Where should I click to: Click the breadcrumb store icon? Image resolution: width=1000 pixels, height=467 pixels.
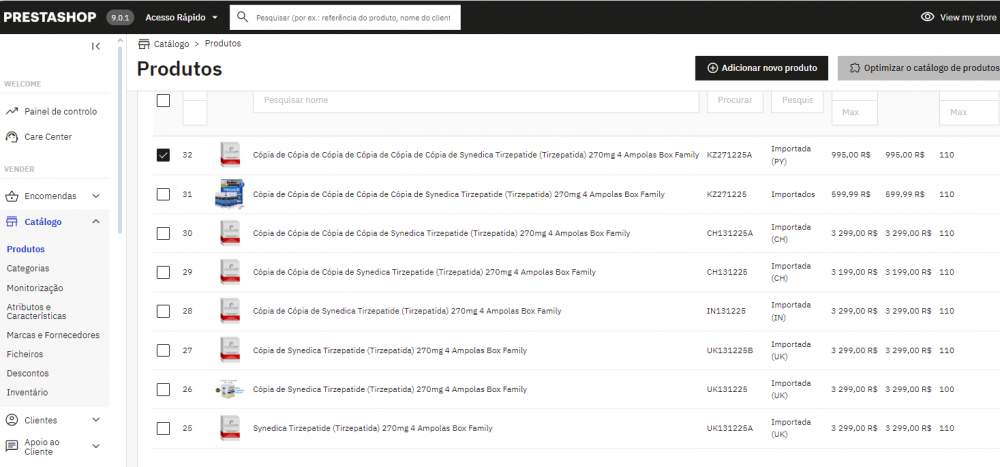coord(143,44)
